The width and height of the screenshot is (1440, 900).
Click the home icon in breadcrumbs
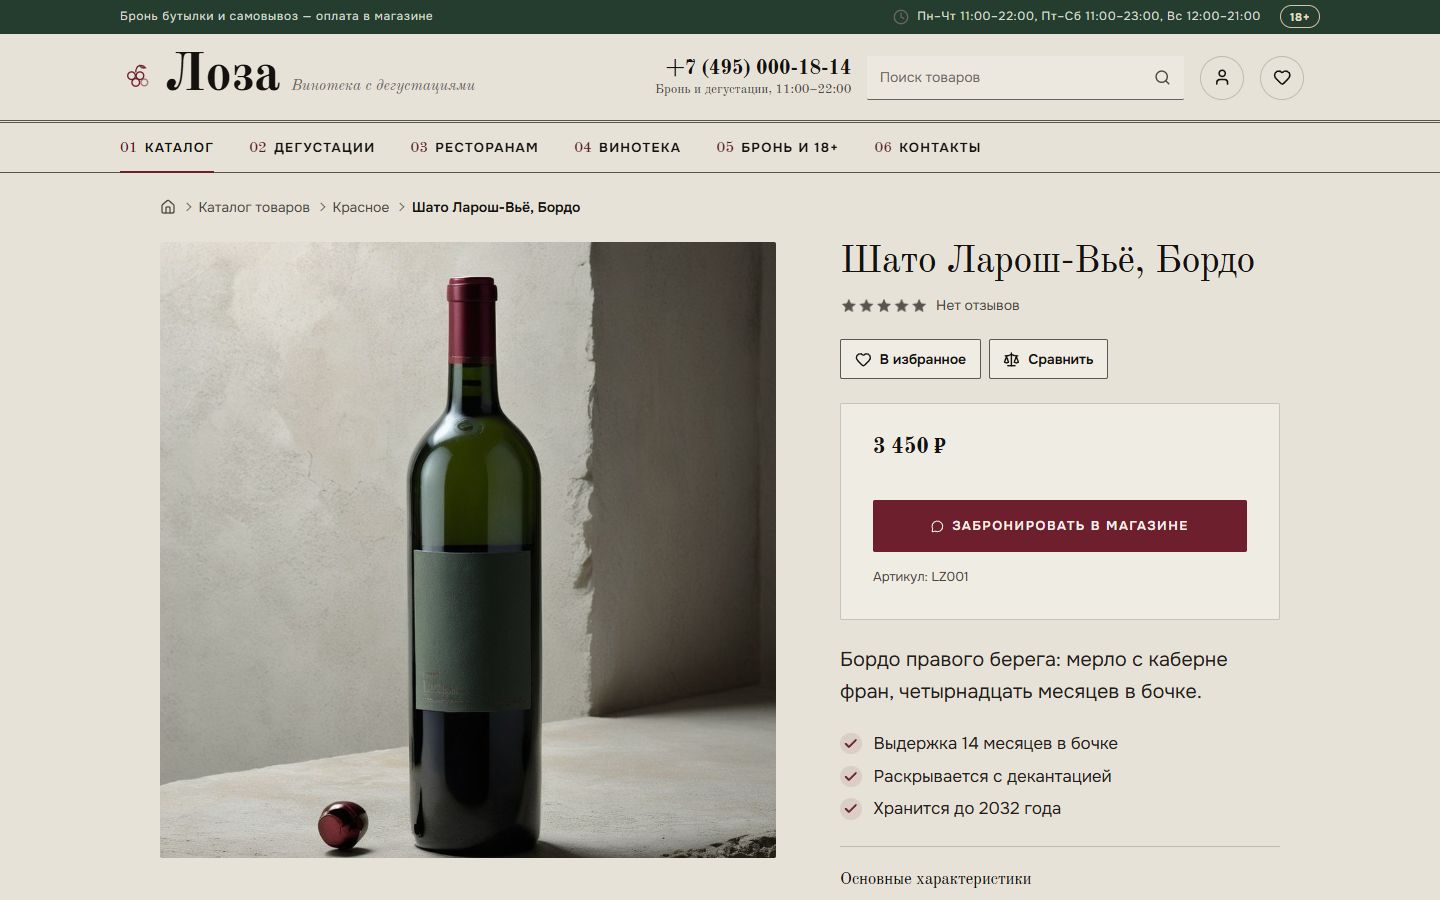[168, 207]
